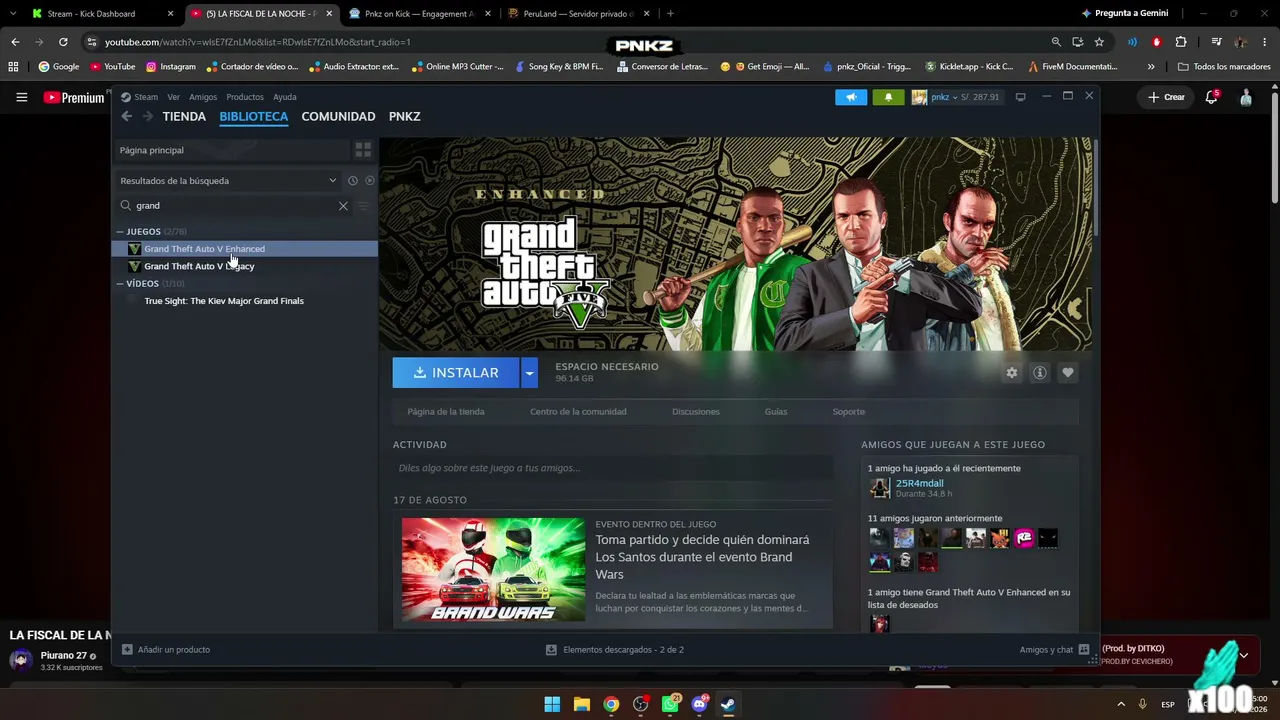Open Discusiones link
The image size is (1280, 720).
tap(696, 412)
